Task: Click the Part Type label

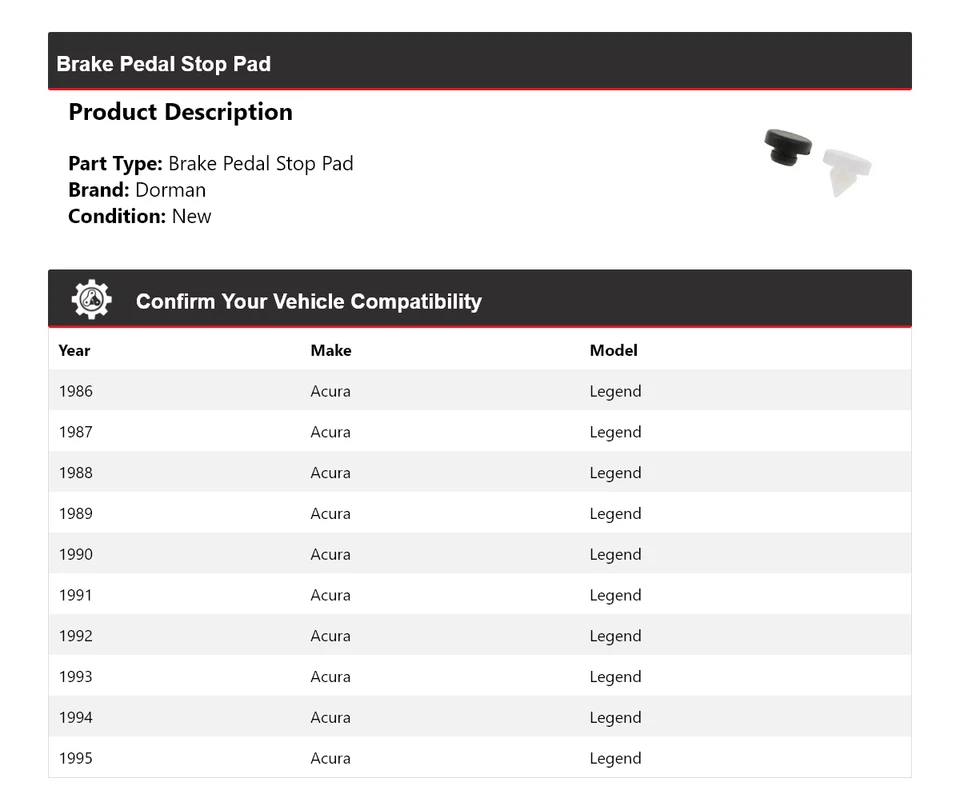Action: [x=115, y=164]
